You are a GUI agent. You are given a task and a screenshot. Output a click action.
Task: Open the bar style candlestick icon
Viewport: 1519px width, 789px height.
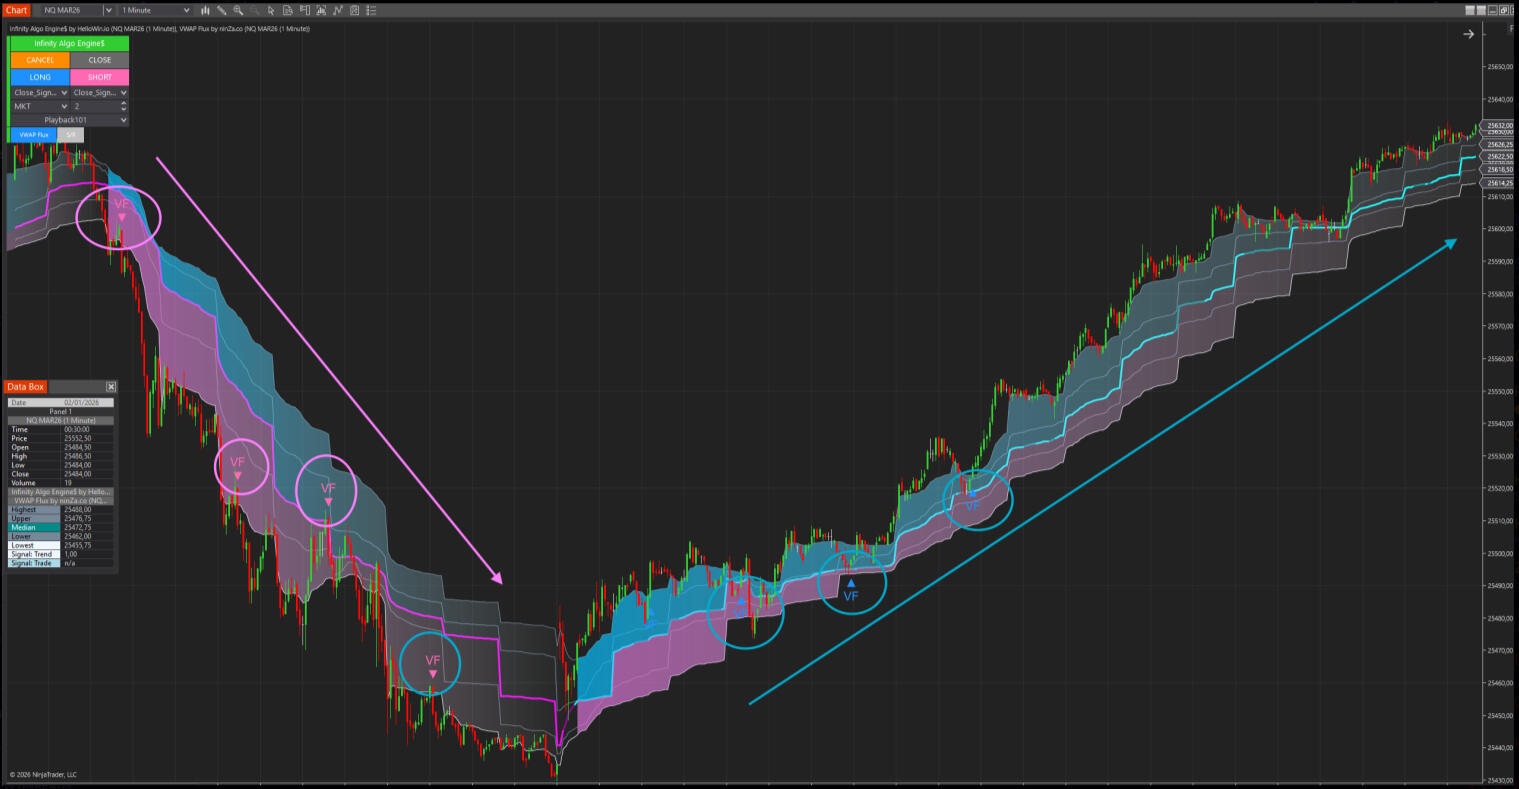(204, 10)
